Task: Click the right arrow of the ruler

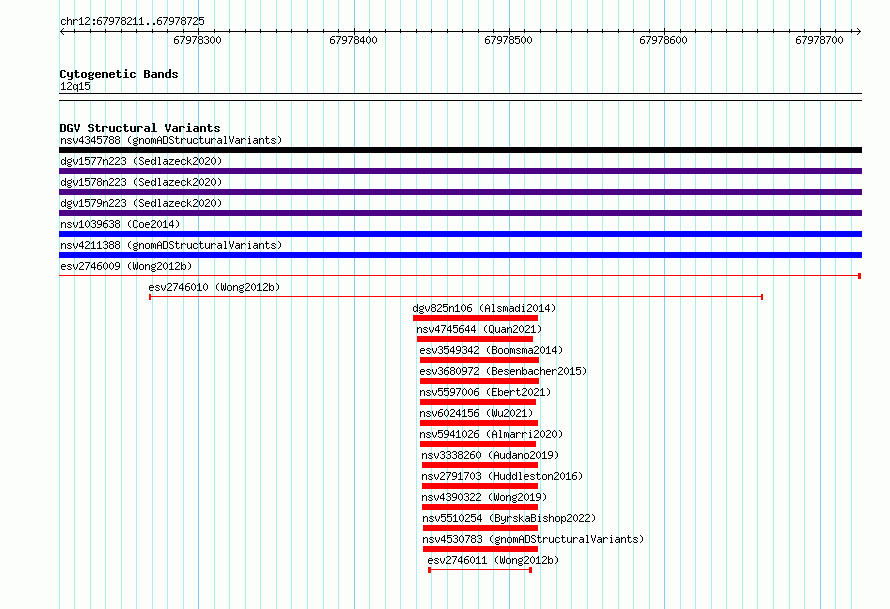Action: coord(858,31)
